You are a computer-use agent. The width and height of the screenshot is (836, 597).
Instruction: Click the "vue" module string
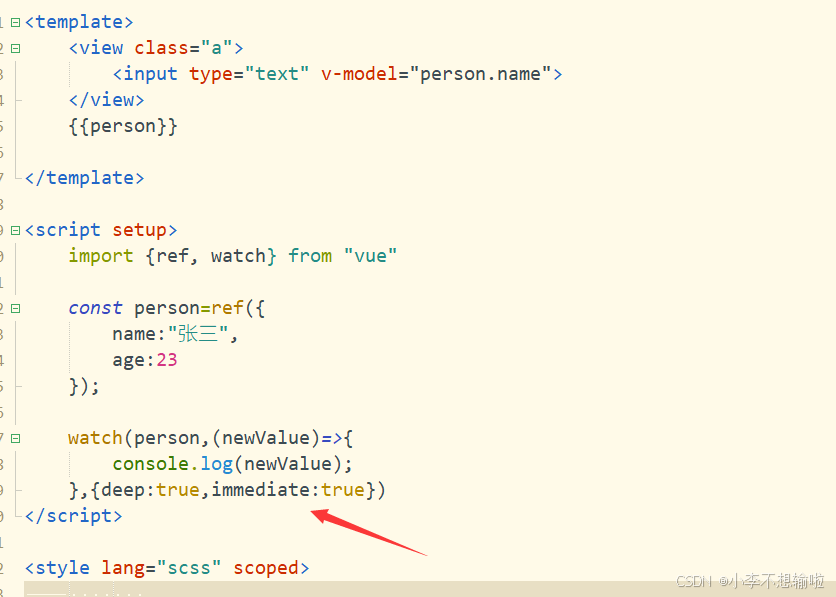coord(370,256)
